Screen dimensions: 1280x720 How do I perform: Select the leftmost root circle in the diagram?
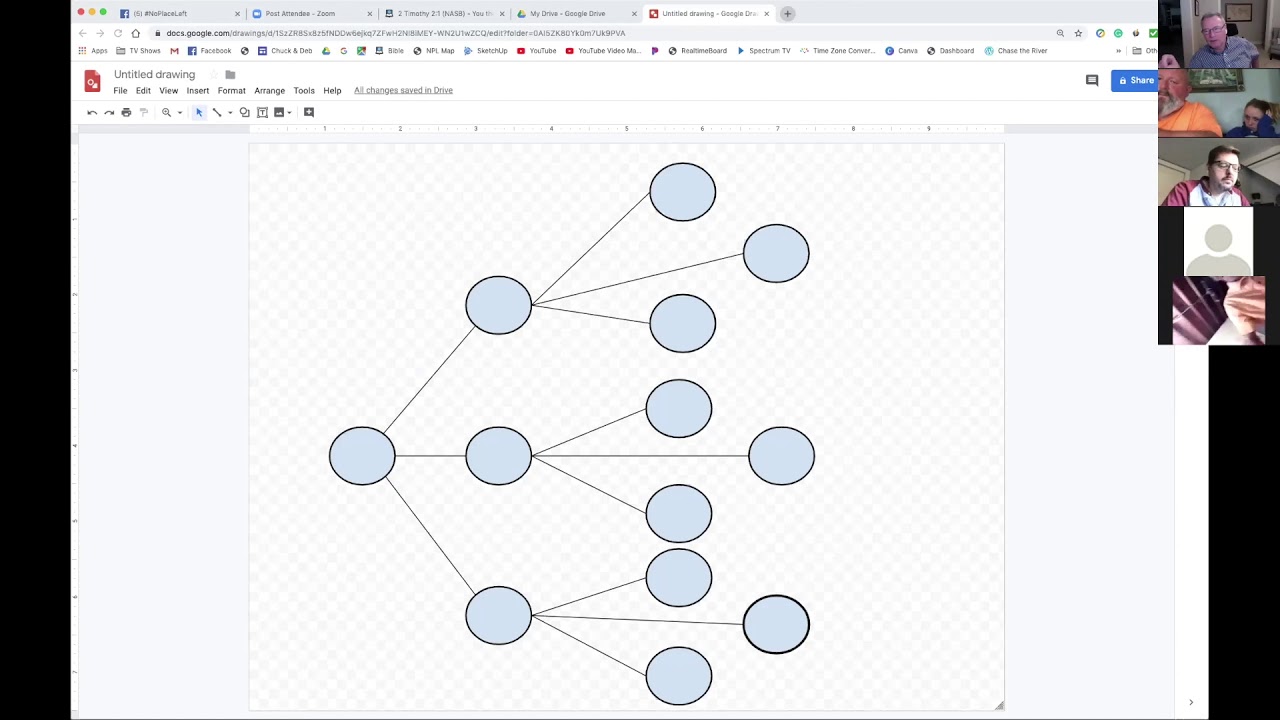[x=362, y=456]
